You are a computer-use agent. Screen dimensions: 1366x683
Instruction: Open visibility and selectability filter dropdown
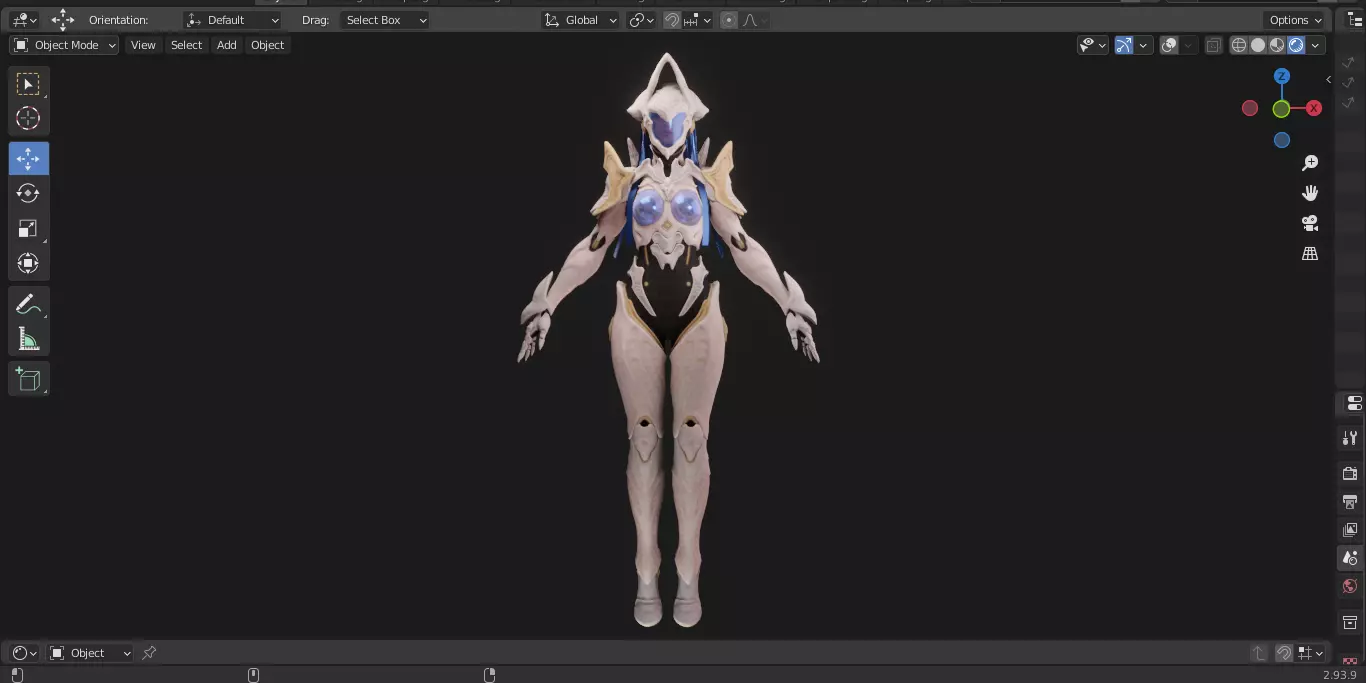point(1092,45)
